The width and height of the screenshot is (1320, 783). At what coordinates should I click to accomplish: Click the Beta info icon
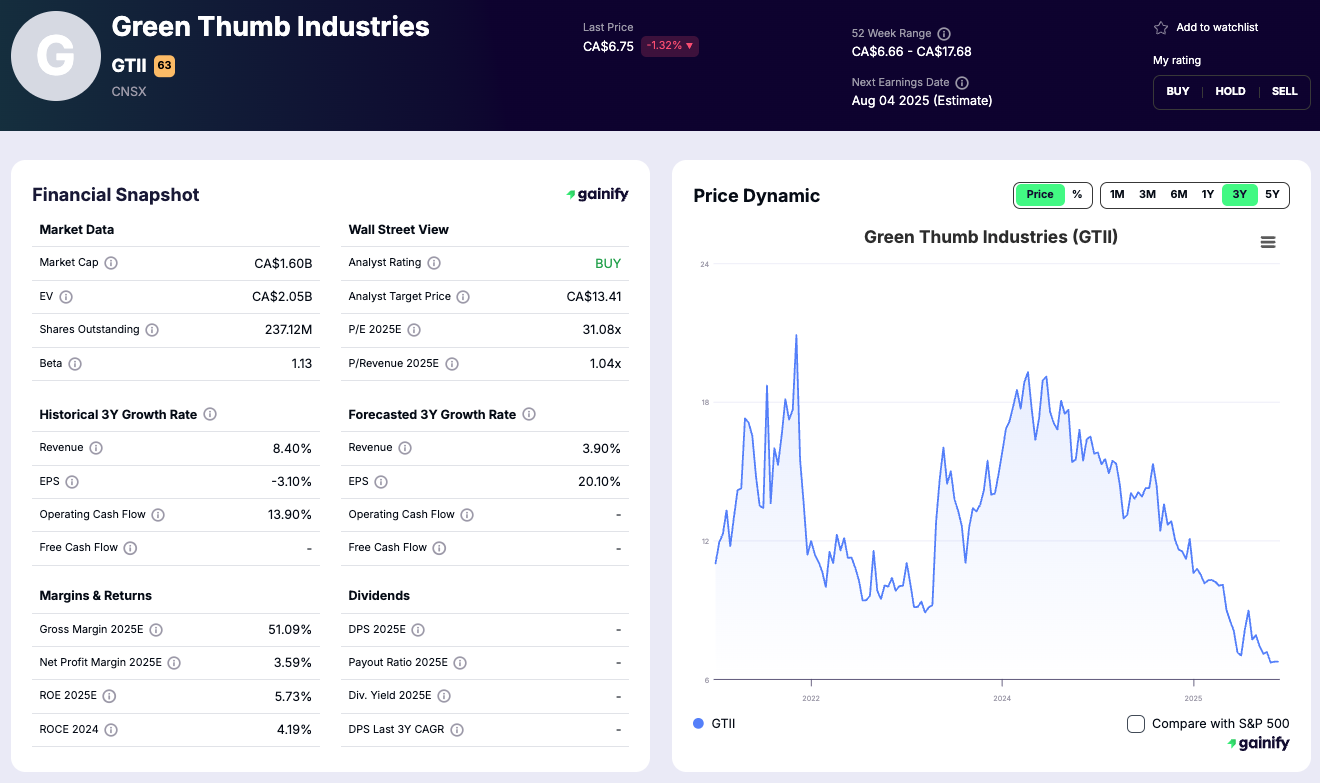75,364
